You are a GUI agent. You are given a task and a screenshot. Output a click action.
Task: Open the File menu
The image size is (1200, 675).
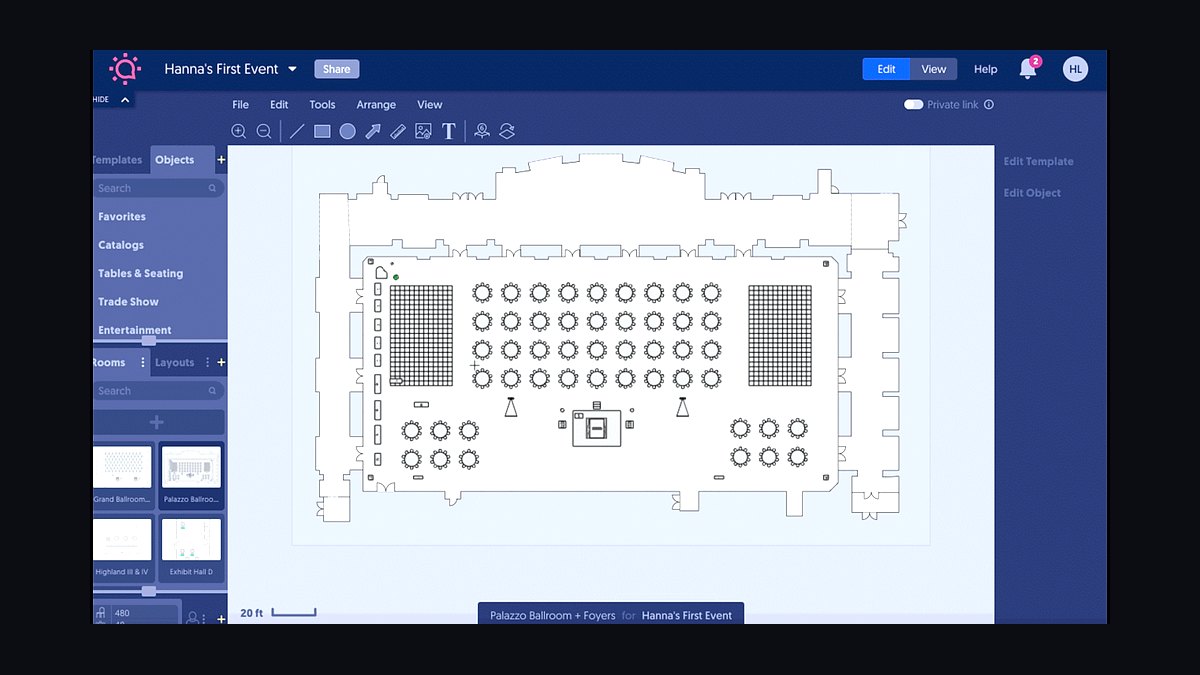[x=241, y=104]
